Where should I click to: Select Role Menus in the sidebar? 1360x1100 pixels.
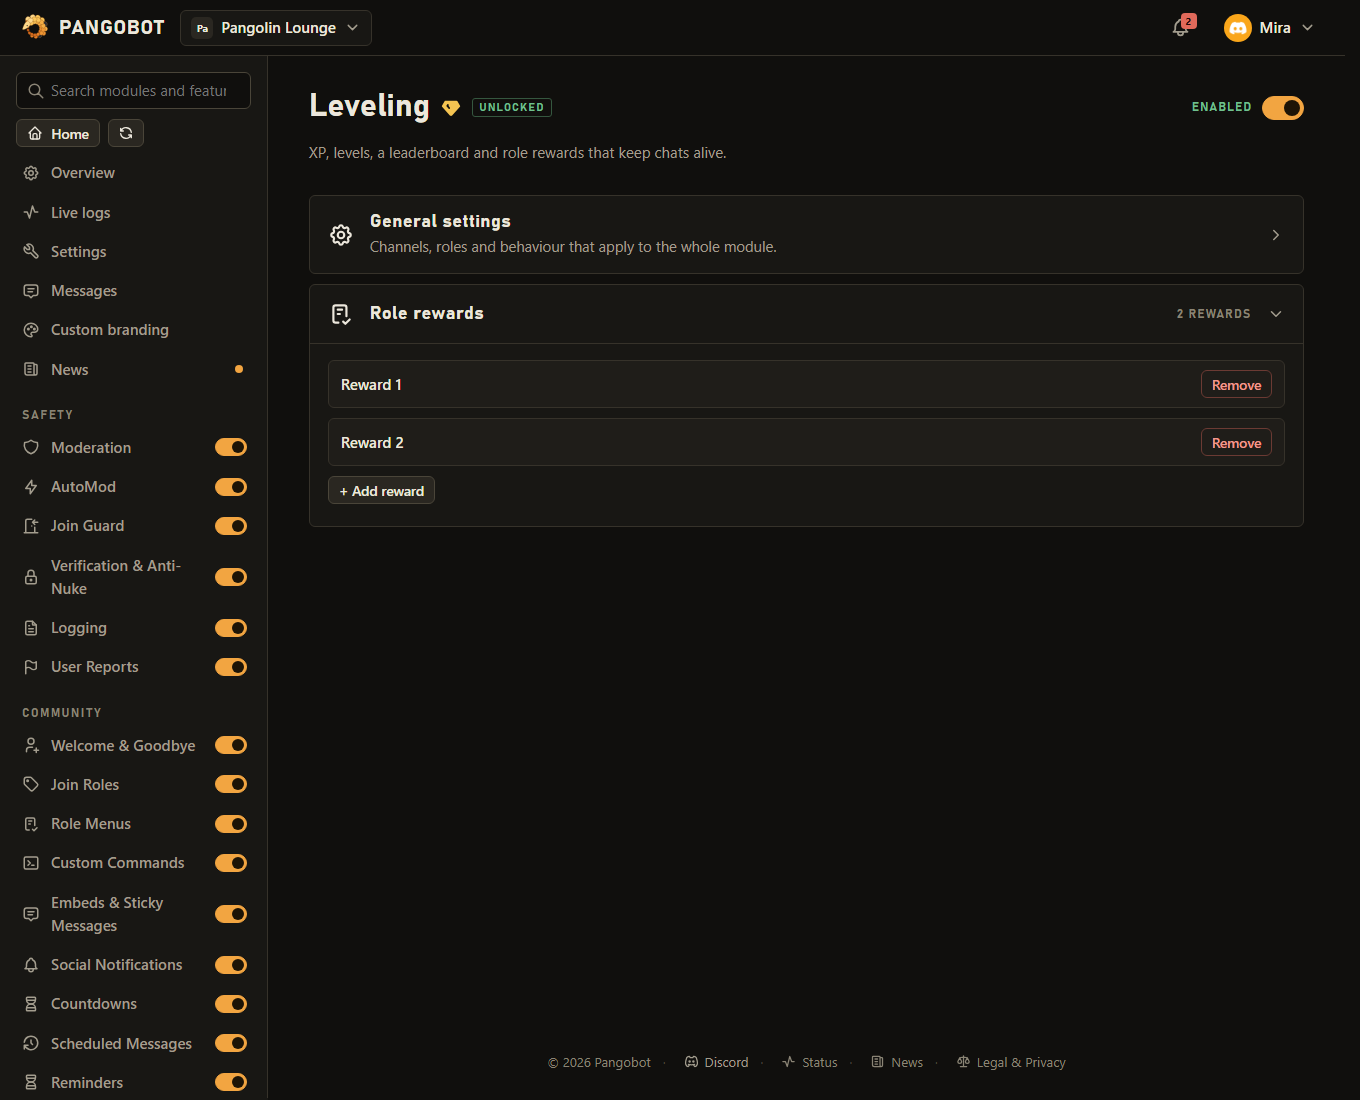pyautogui.click(x=91, y=824)
